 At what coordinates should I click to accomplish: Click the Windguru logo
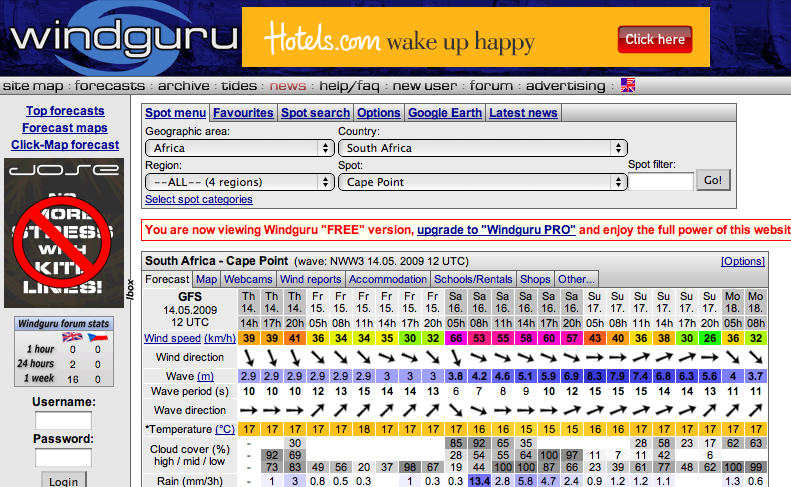click(x=120, y=38)
